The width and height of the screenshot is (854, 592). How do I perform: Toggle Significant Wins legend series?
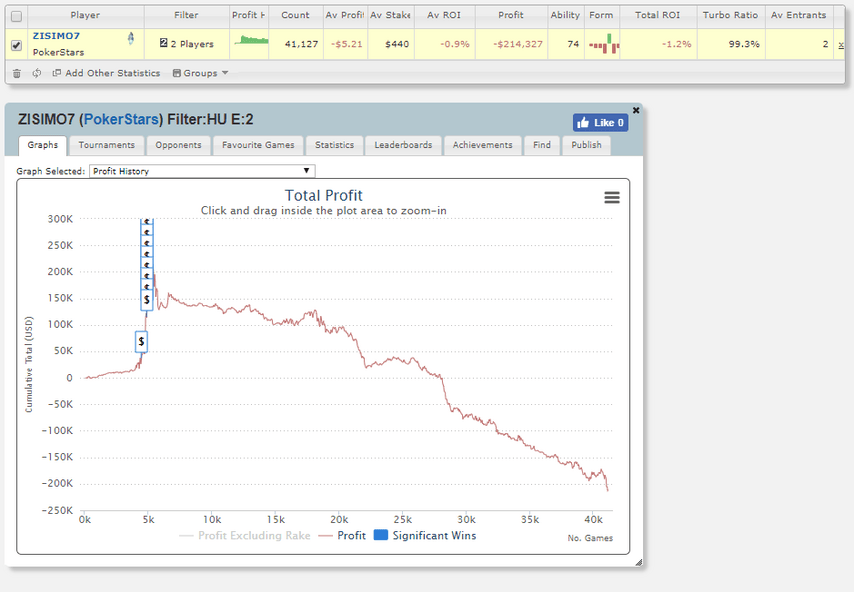point(425,536)
